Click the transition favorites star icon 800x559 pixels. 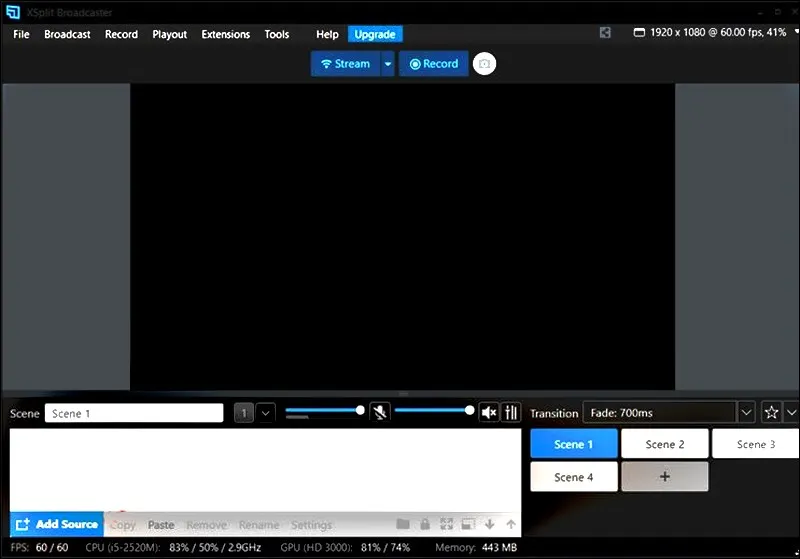click(771, 412)
